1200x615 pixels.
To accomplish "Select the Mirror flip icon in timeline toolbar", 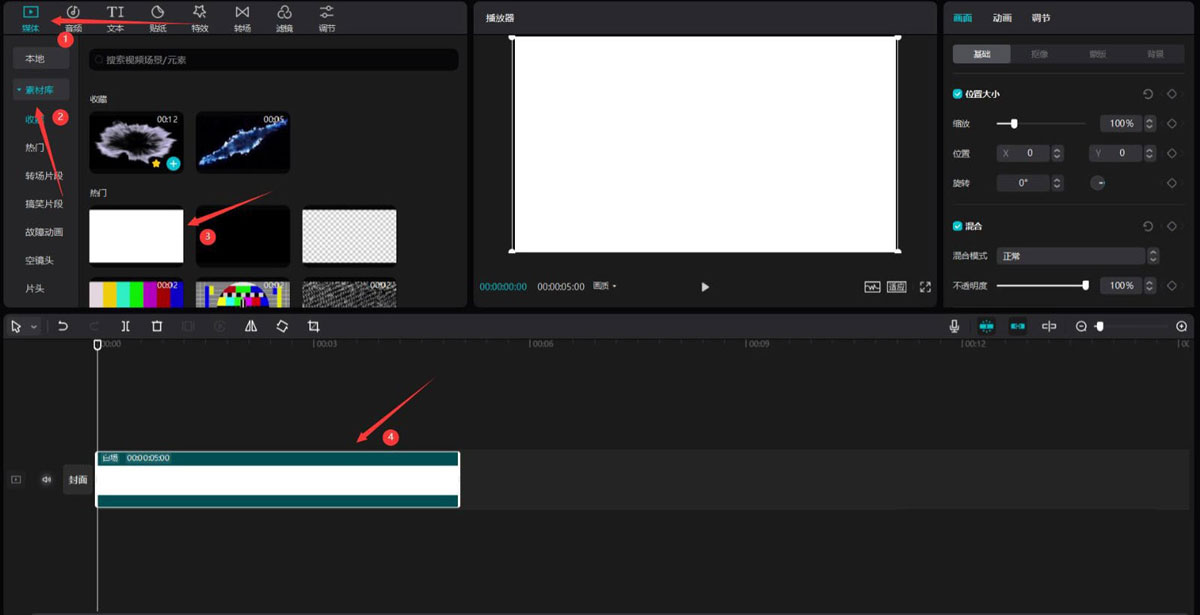I will point(251,326).
